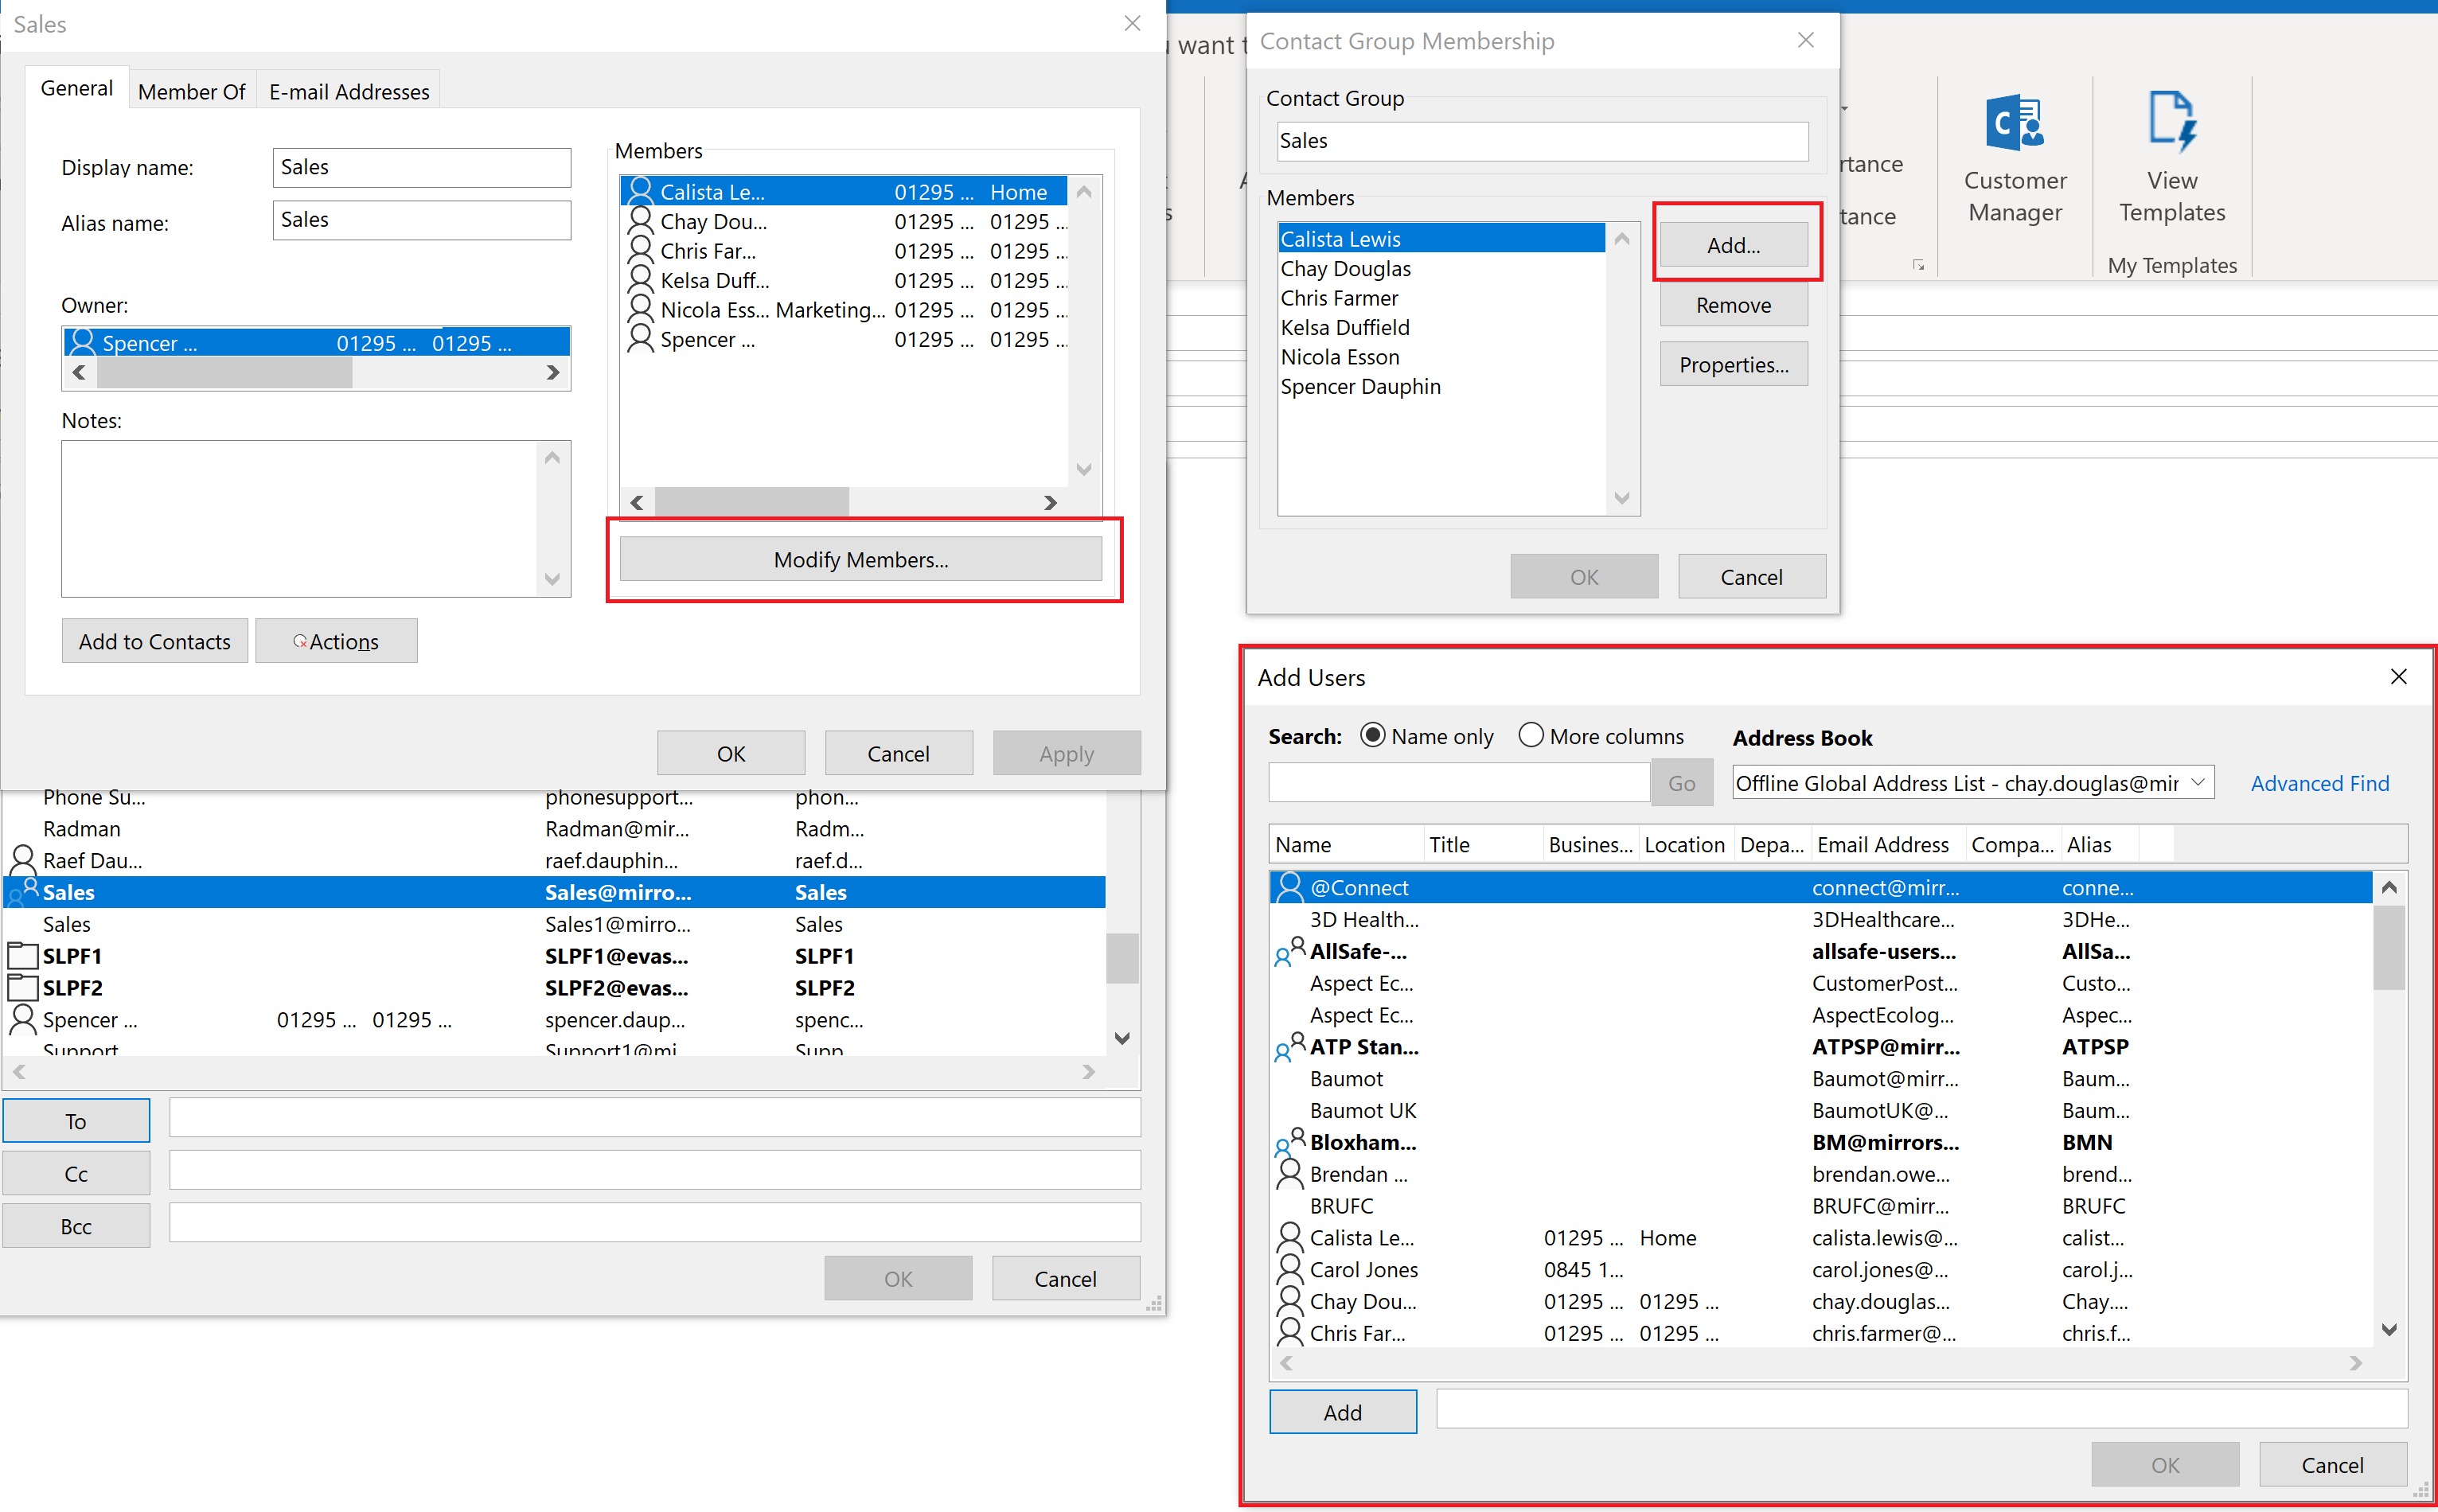2438x1512 pixels.
Task: Select Carol Jones contact icon
Action: click(x=1289, y=1269)
